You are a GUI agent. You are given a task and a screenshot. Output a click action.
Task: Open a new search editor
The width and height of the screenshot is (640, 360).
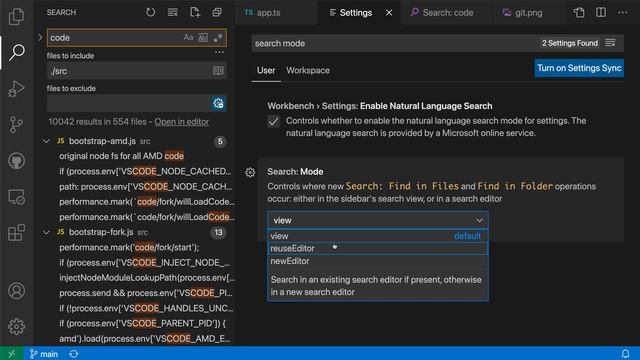coord(195,12)
